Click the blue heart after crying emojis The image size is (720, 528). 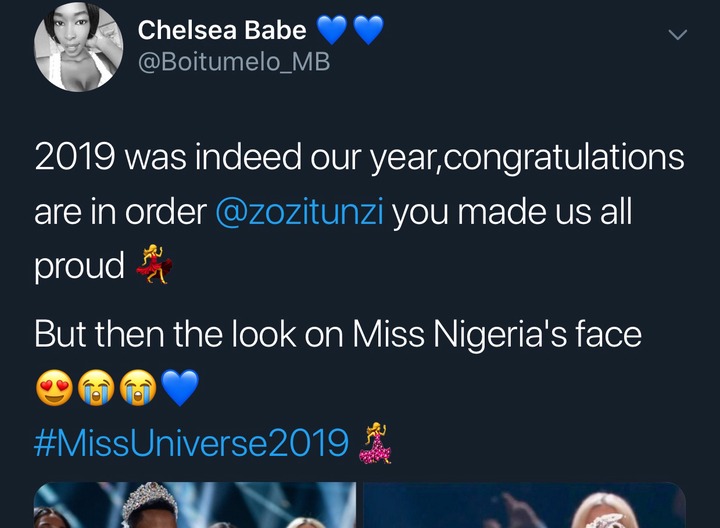(182, 387)
